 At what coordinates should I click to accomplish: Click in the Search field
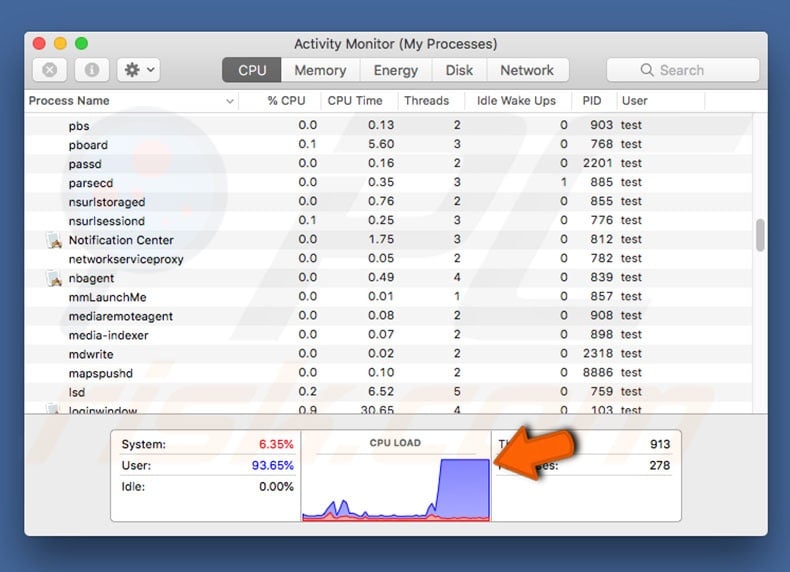(x=690, y=70)
